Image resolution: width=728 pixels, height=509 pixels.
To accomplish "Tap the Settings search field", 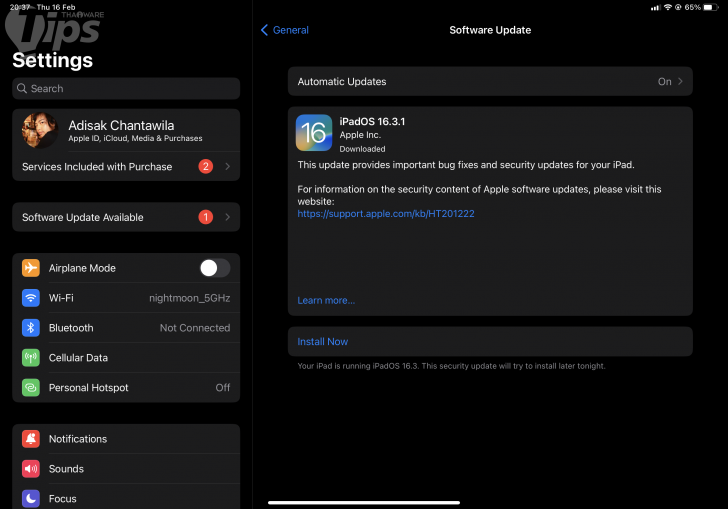I will point(126,88).
